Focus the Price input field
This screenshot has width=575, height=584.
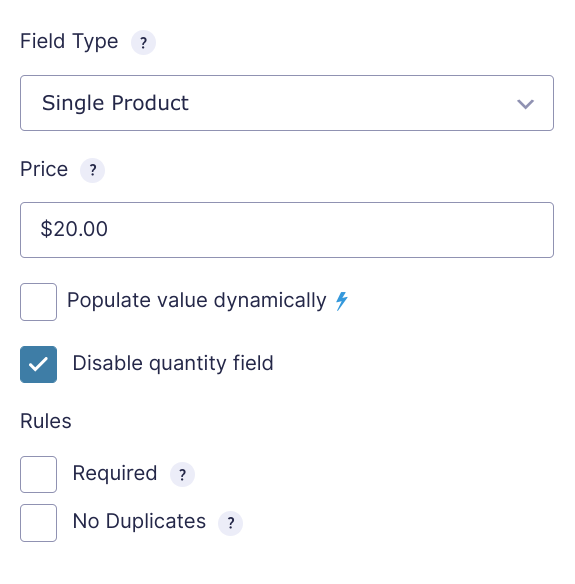(x=287, y=230)
